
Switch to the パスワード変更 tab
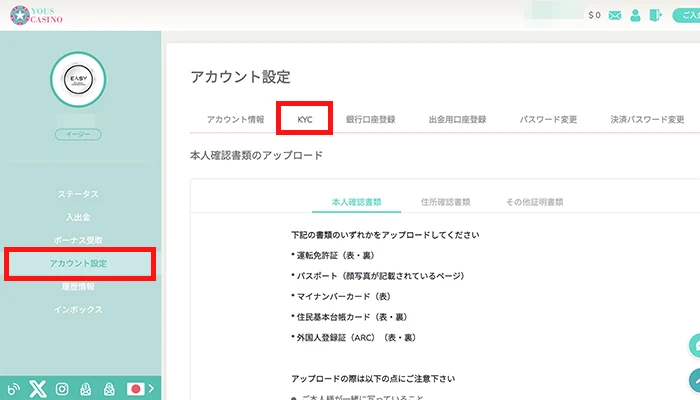(548, 120)
